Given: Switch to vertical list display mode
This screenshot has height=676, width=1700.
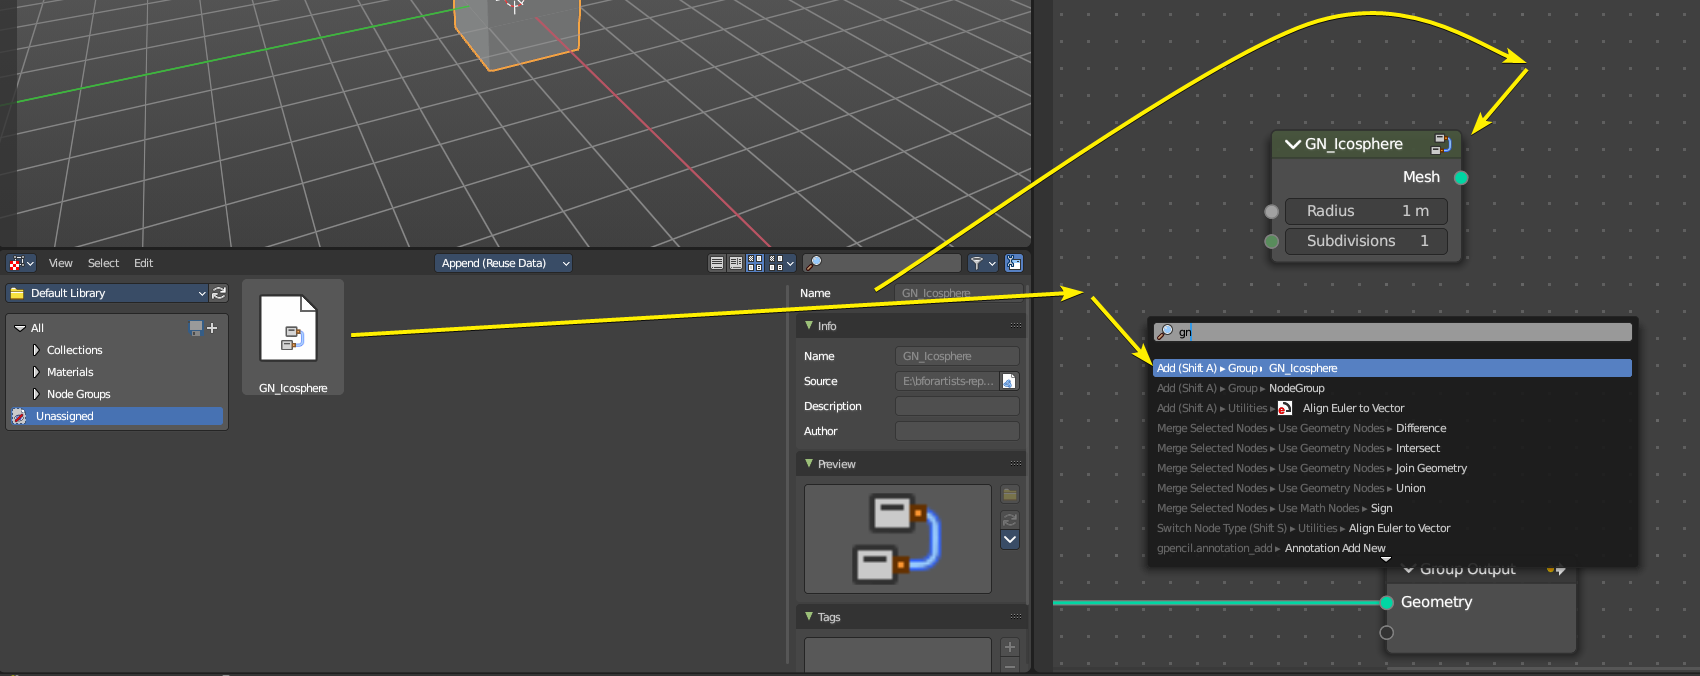Looking at the screenshot, I should click(717, 263).
